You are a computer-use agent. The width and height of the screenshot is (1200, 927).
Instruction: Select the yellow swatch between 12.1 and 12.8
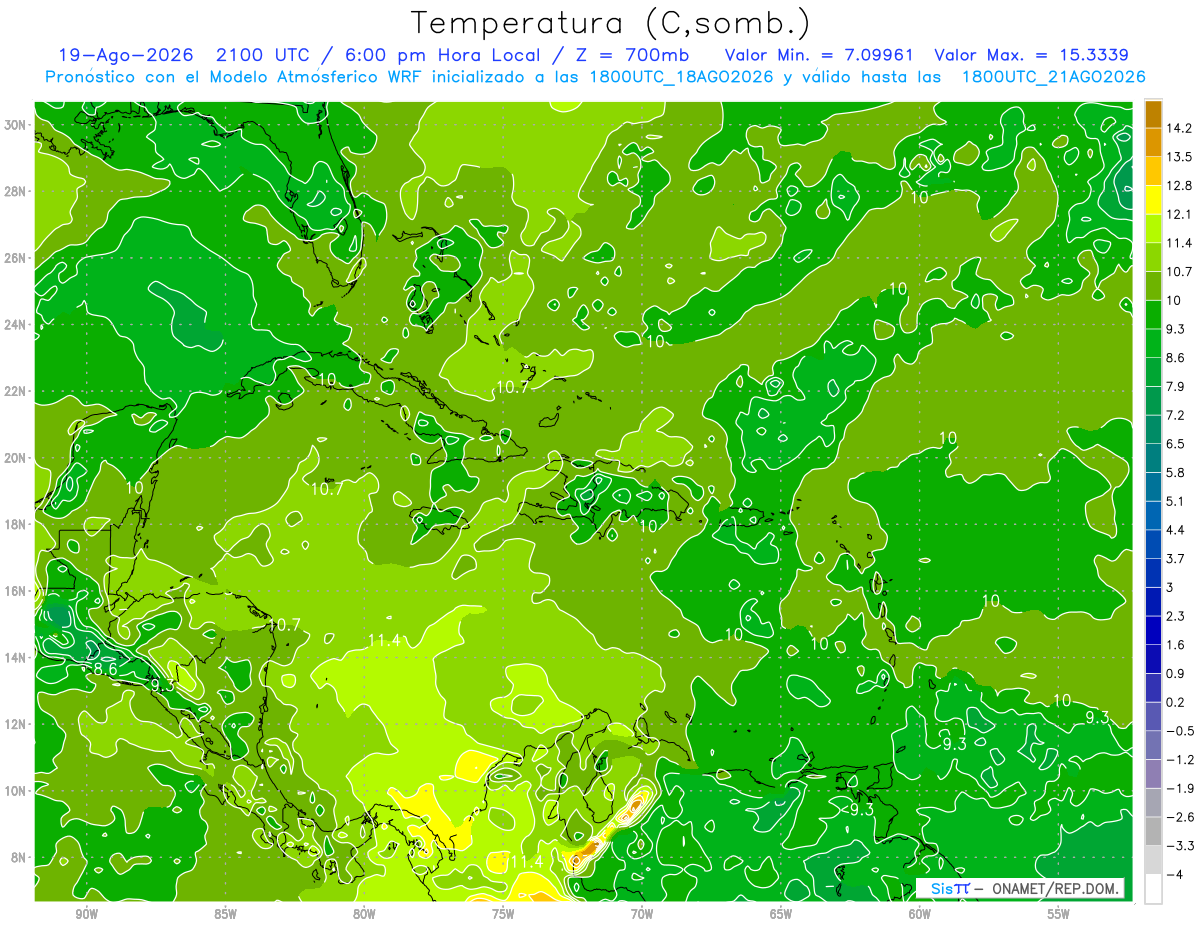click(1153, 200)
